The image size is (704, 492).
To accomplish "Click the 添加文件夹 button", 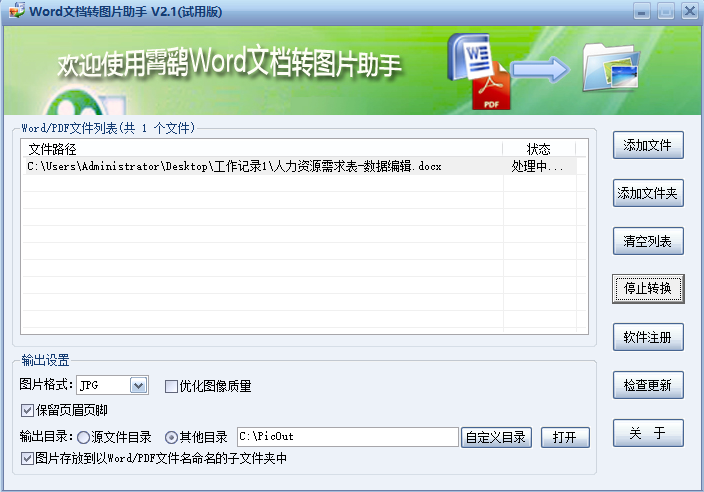I will pos(648,193).
